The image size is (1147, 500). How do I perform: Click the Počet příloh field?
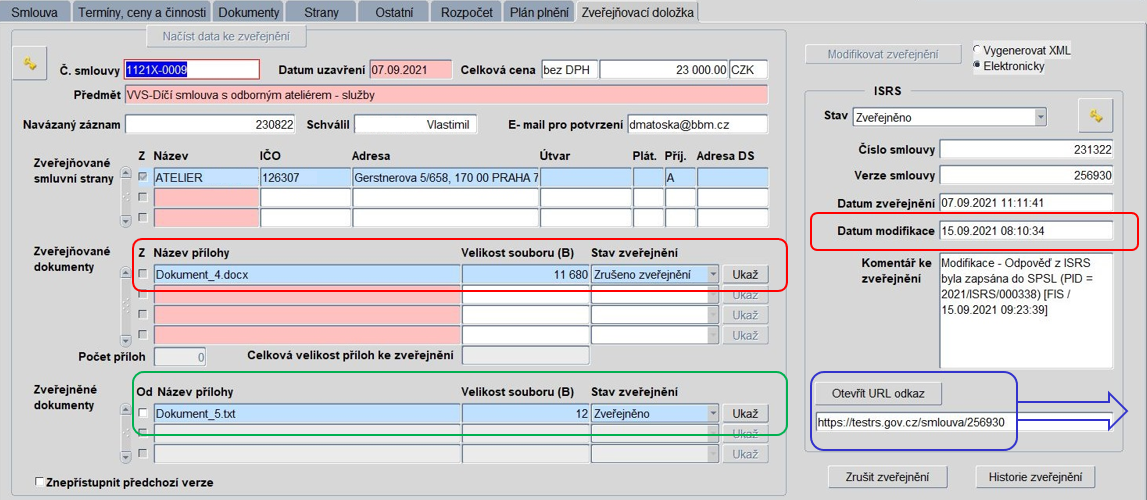(x=181, y=357)
